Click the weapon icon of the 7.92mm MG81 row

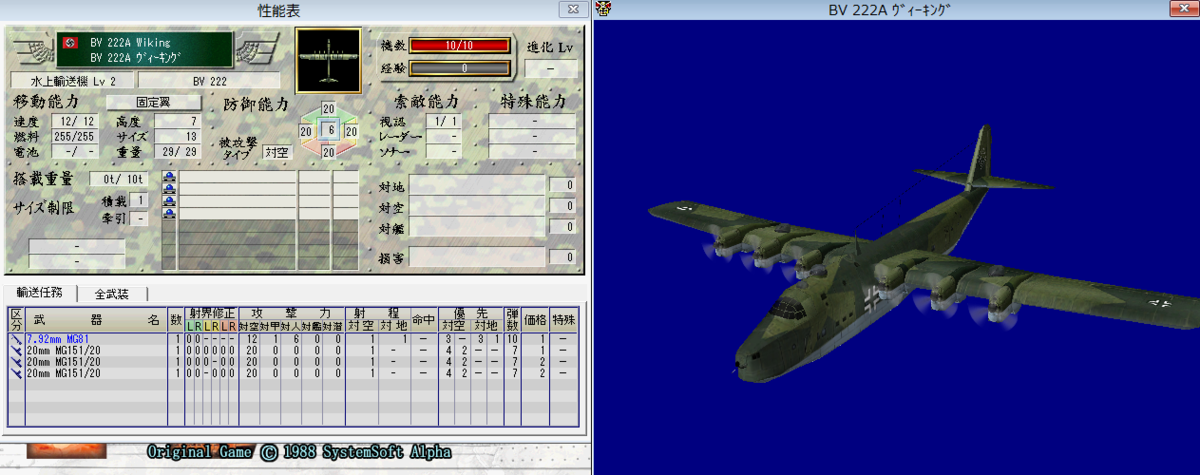(x=15, y=340)
